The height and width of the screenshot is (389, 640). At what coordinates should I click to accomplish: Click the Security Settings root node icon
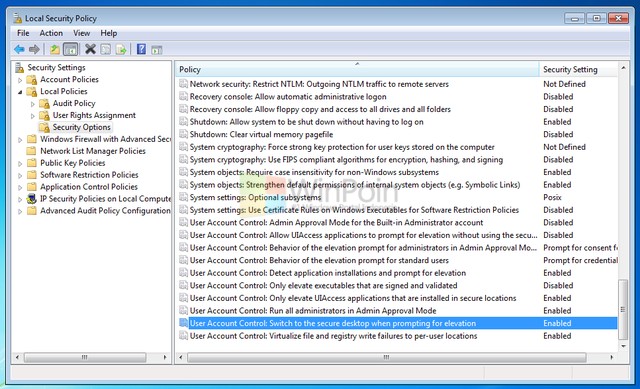(19, 67)
